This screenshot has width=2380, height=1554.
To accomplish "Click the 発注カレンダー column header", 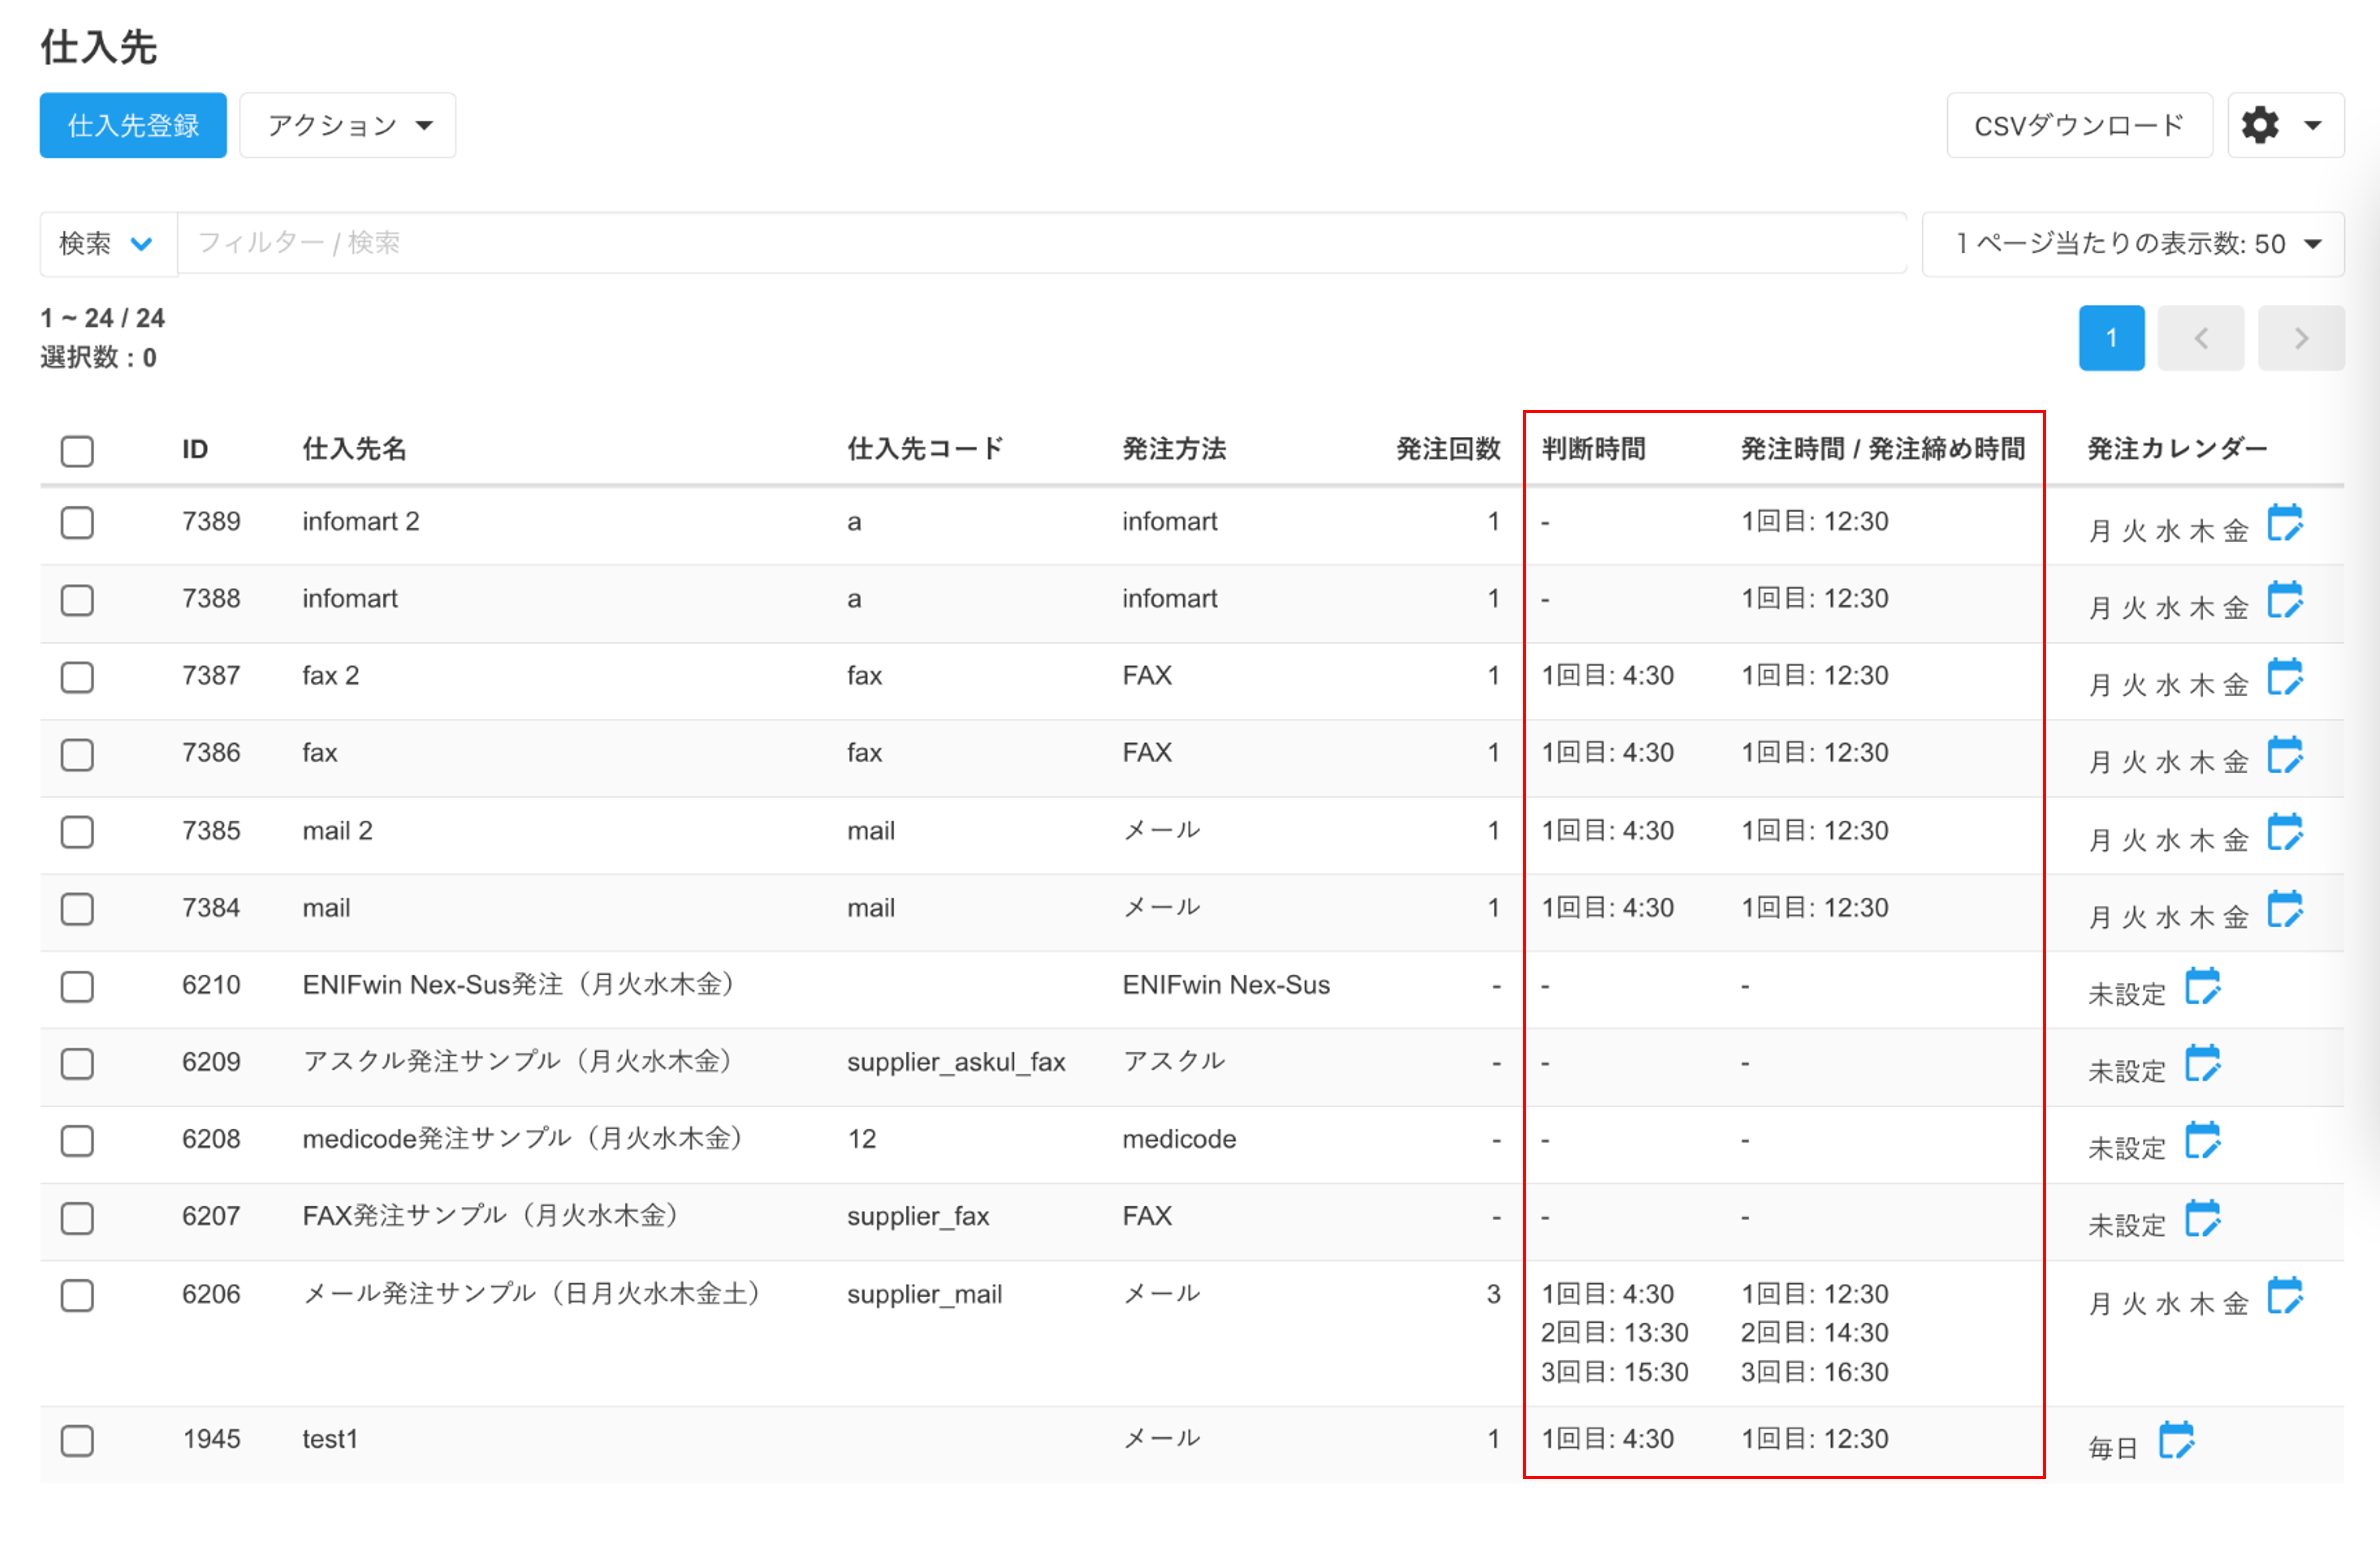I will [2176, 449].
